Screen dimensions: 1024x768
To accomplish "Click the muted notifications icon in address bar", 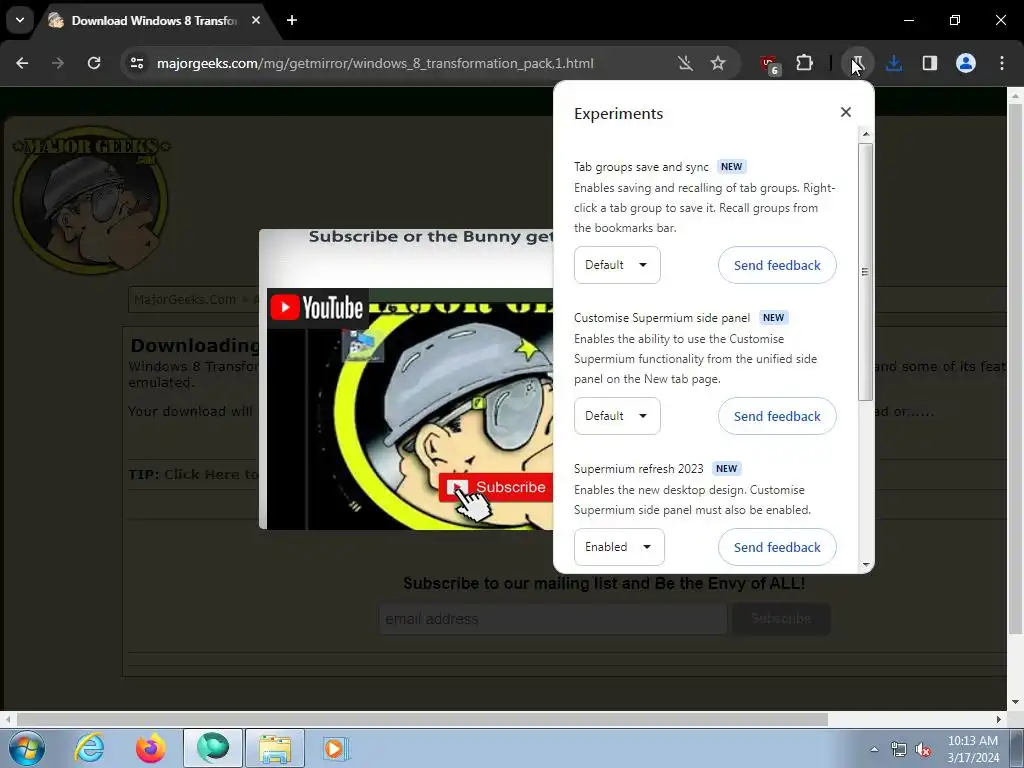I will tap(684, 63).
